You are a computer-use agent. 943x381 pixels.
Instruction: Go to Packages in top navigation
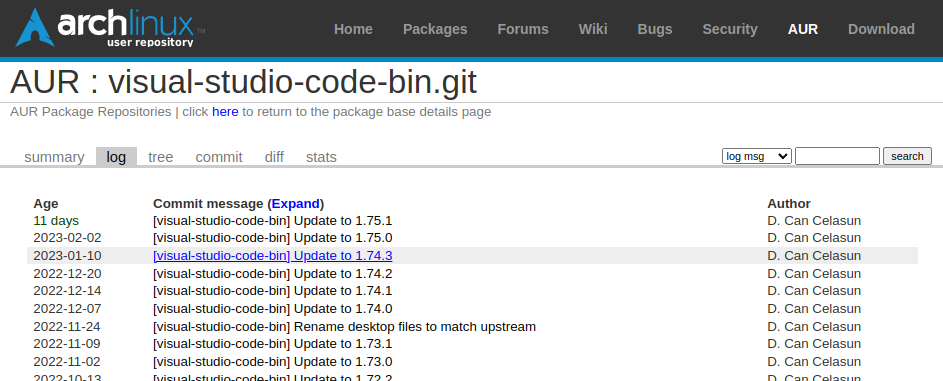(435, 29)
